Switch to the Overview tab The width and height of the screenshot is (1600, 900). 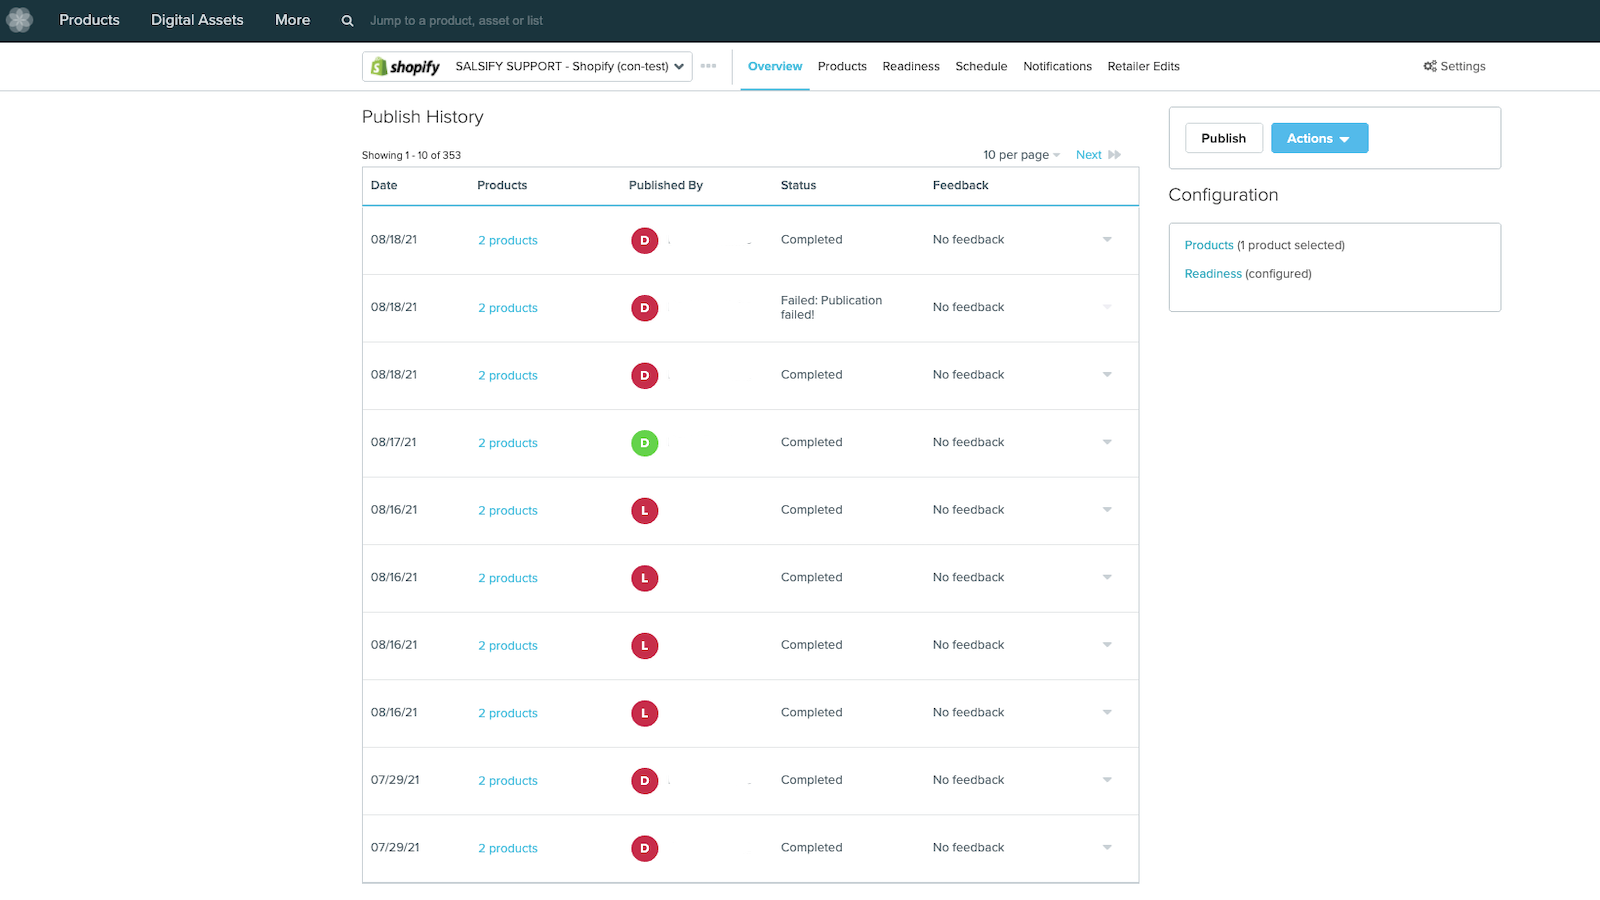[x=775, y=66]
